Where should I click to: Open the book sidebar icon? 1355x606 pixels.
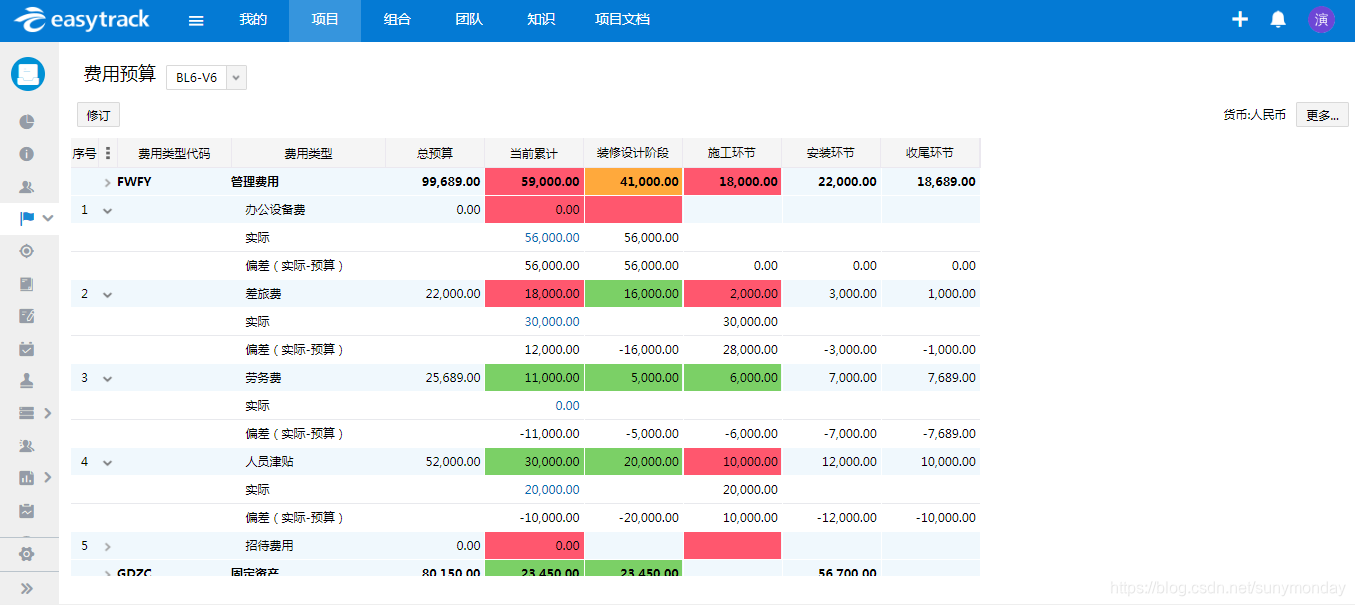pos(27,284)
